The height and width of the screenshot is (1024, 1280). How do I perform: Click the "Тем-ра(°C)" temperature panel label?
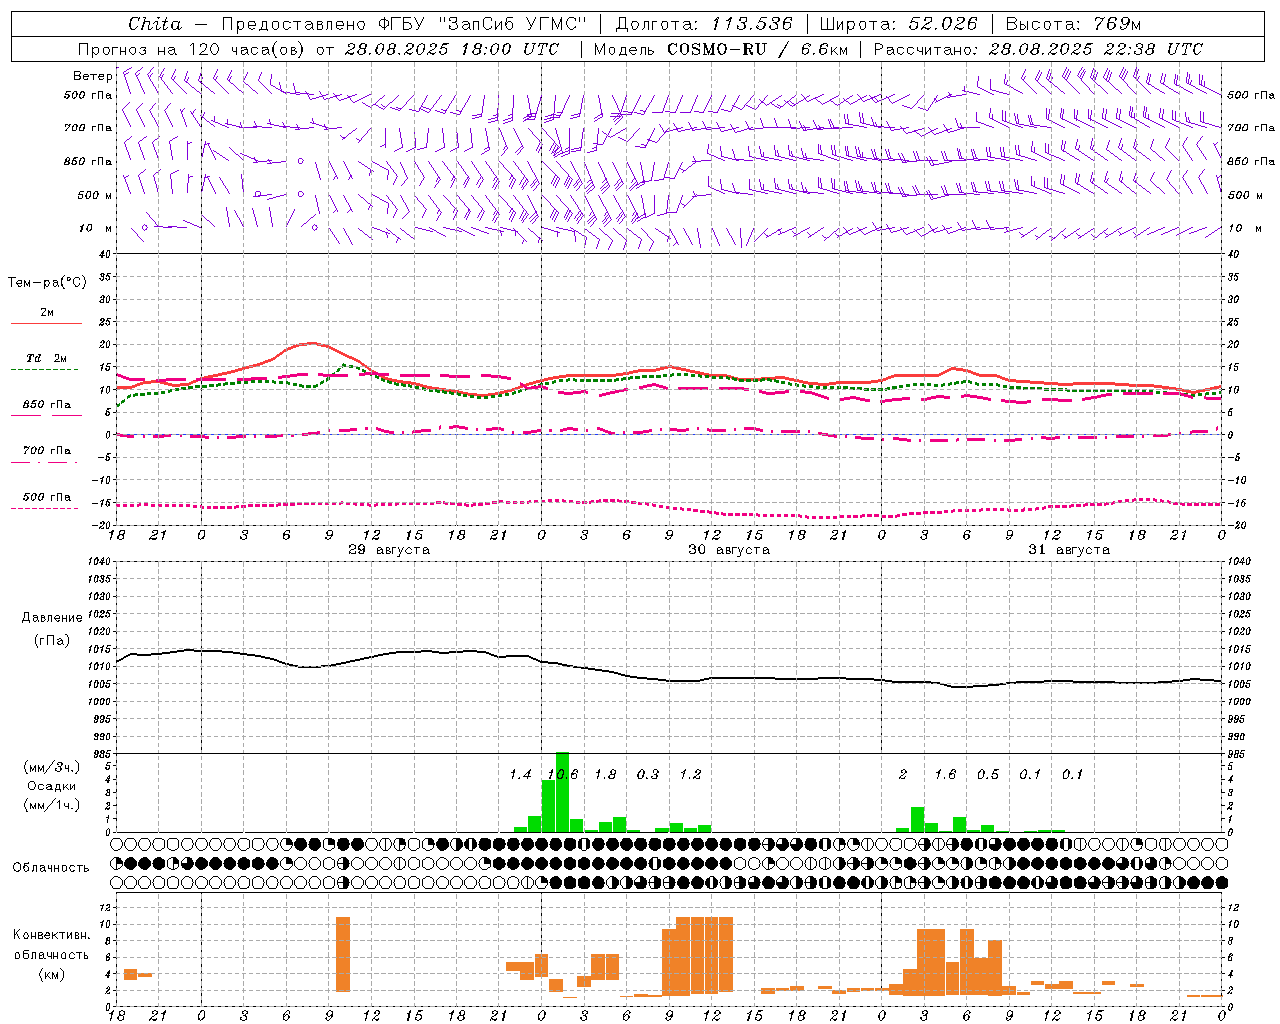tap(47, 283)
